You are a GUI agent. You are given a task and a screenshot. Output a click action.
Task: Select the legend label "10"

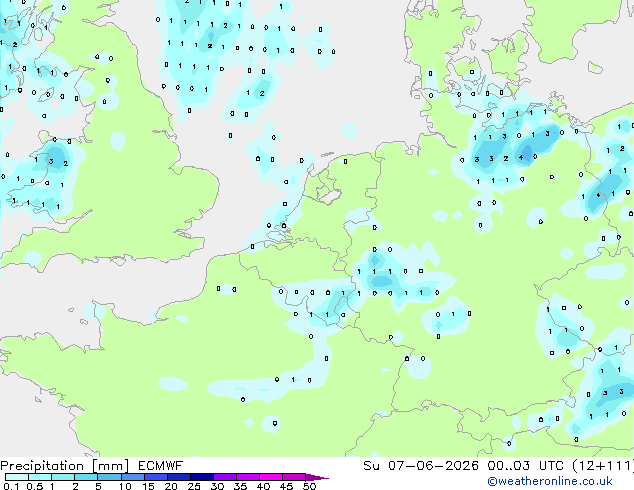click(x=125, y=486)
